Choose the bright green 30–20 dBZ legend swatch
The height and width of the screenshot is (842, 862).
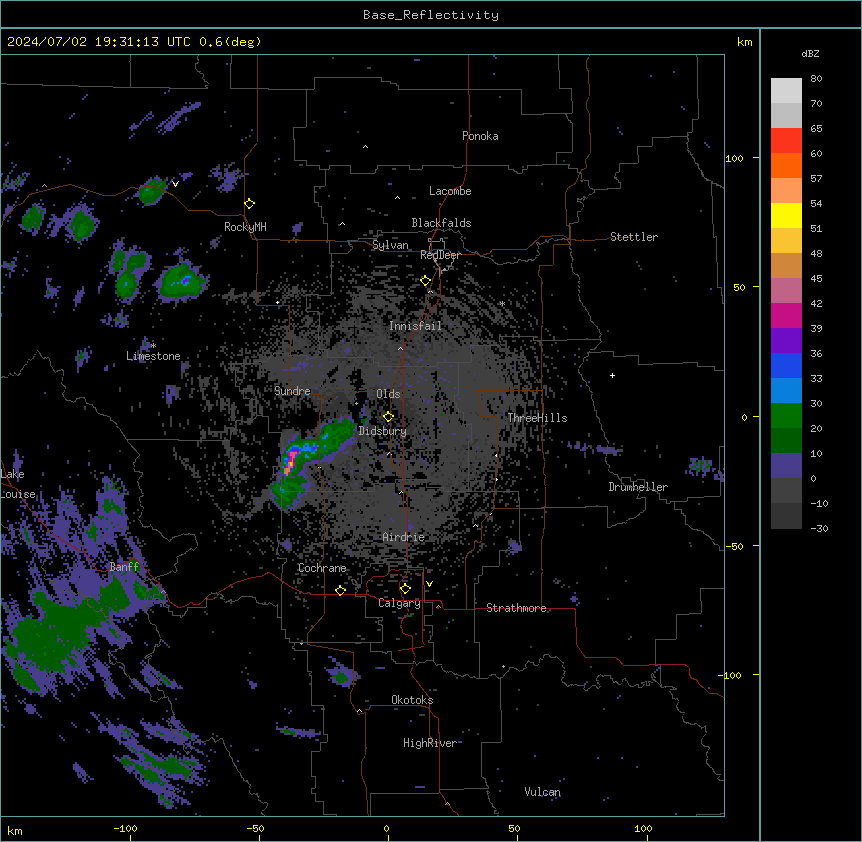point(786,416)
